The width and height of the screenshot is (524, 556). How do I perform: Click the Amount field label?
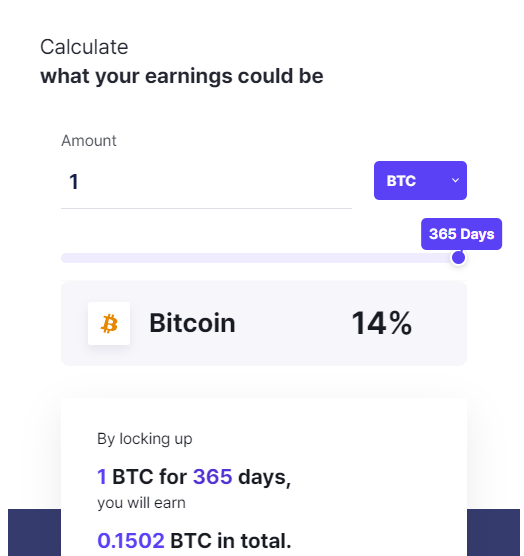coord(89,141)
